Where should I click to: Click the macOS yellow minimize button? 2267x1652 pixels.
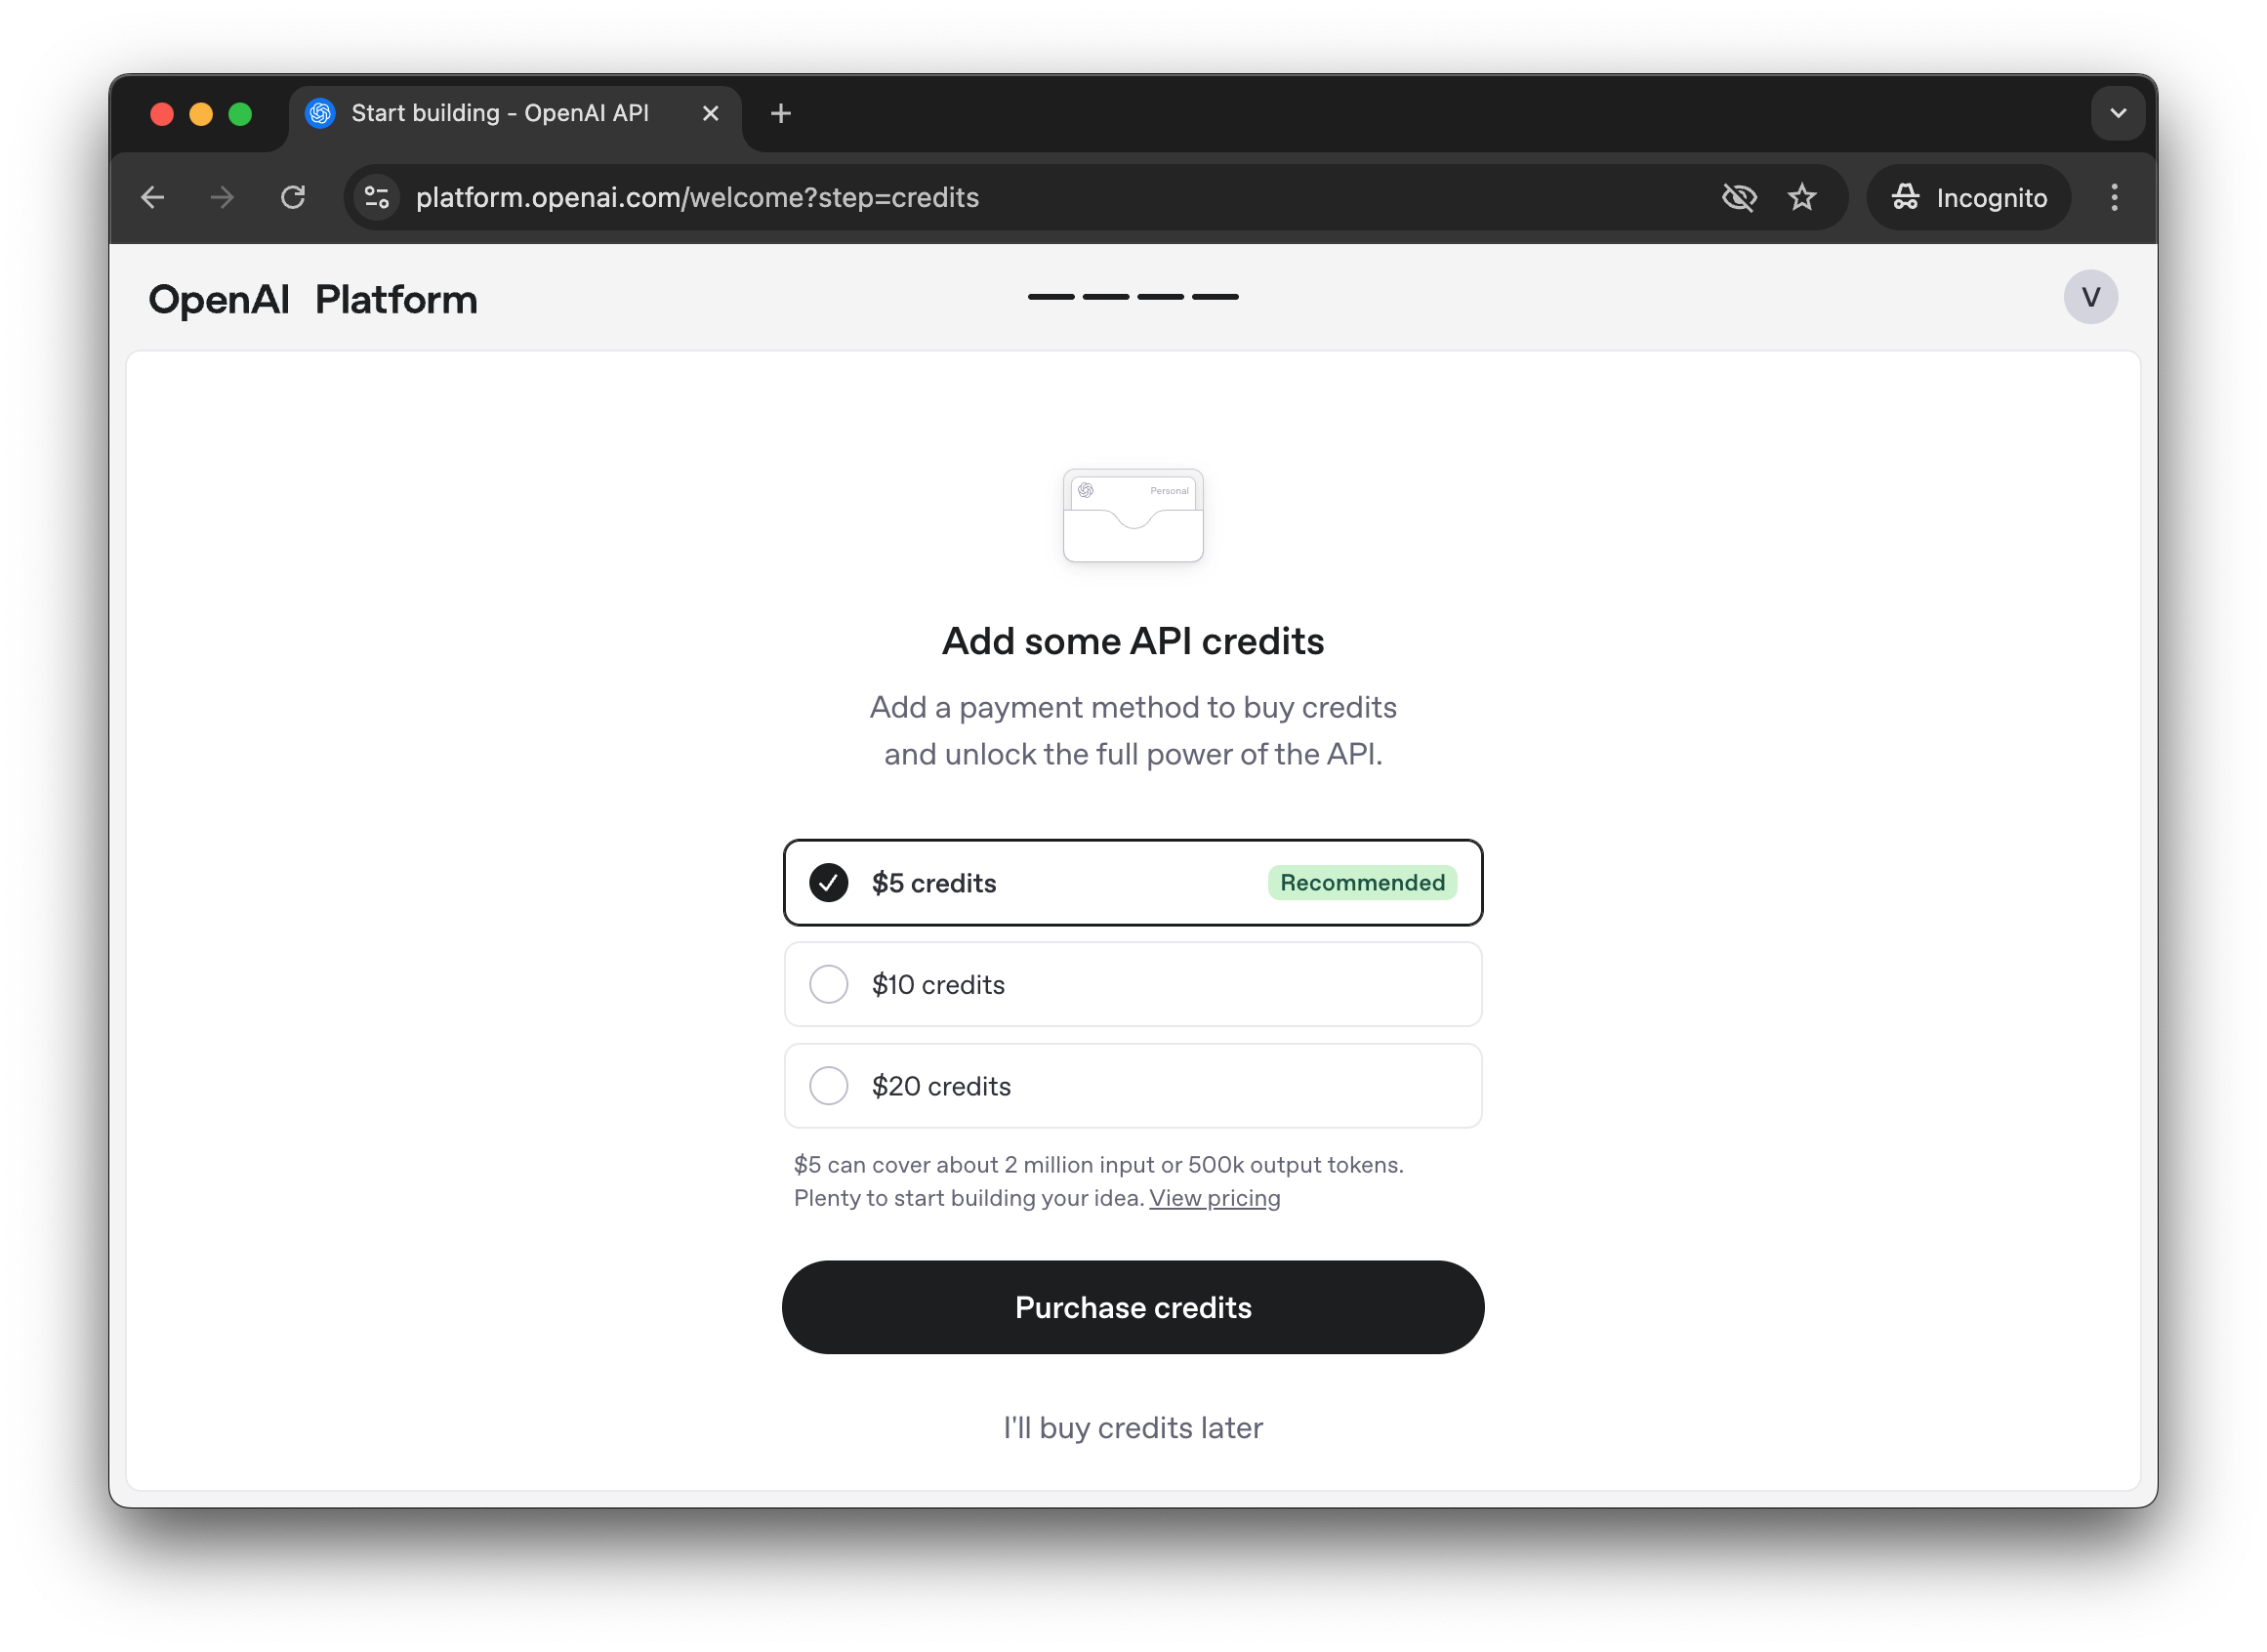coord(201,114)
